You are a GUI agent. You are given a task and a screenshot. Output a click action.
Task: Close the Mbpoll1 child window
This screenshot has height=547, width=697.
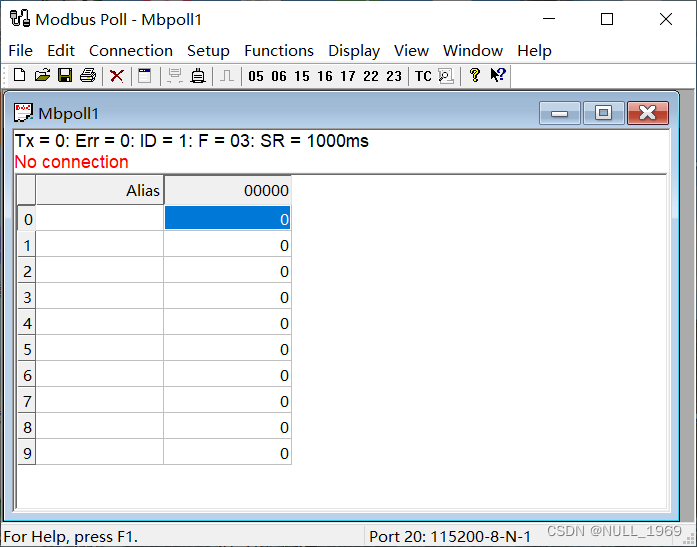[648, 113]
